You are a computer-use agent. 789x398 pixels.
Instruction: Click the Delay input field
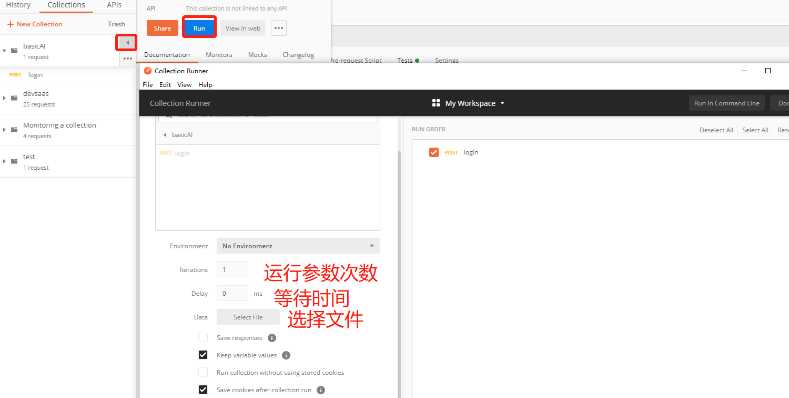232,293
